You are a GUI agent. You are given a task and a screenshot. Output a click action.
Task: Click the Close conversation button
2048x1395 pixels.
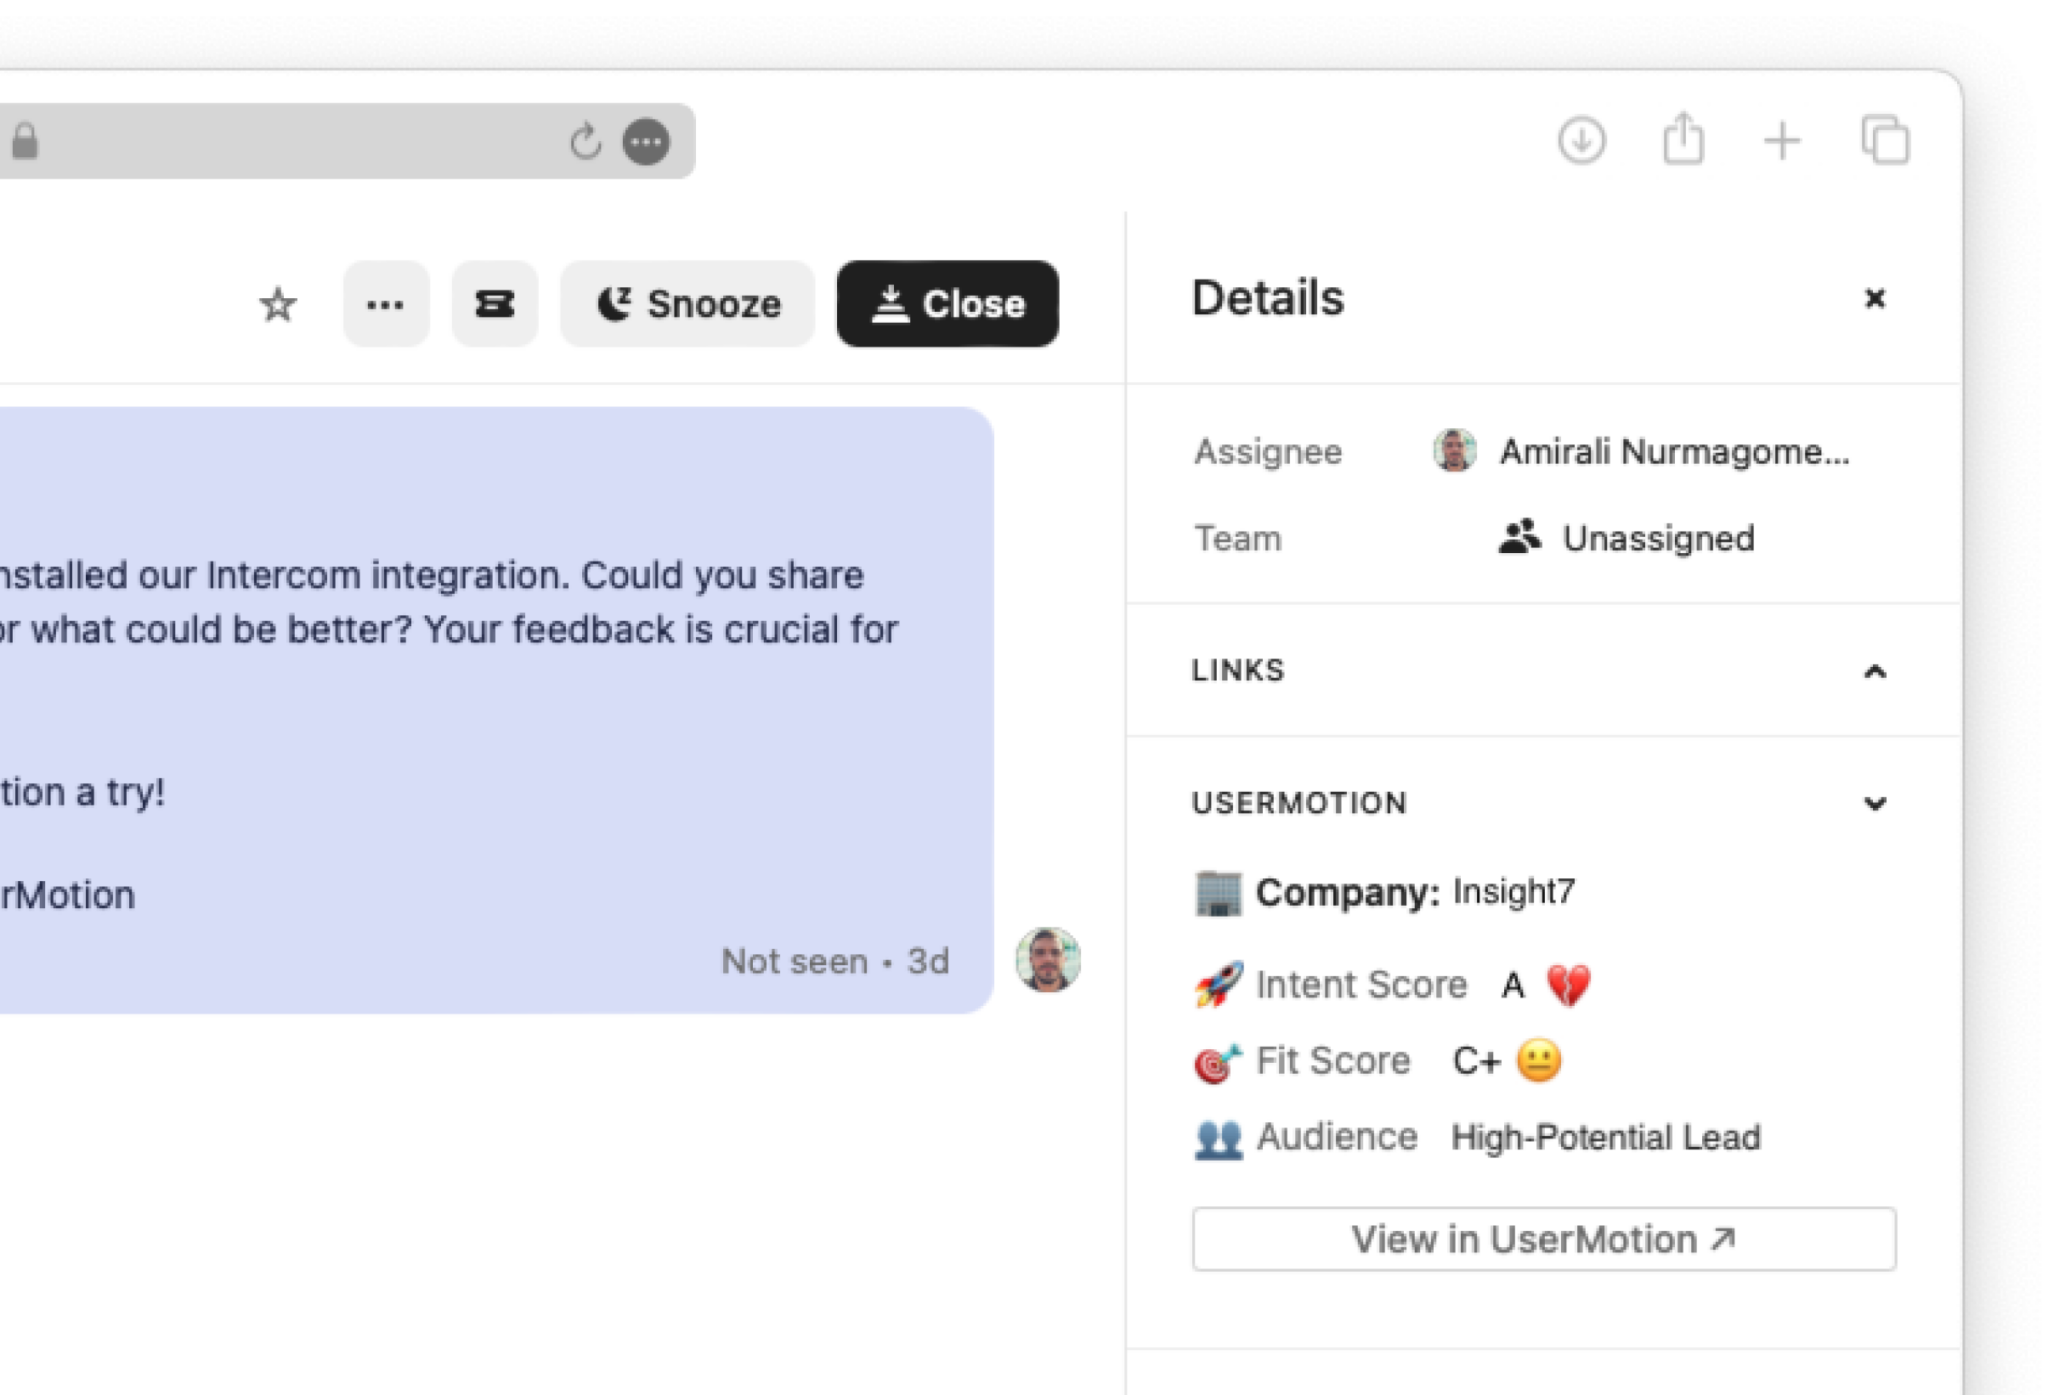(947, 304)
